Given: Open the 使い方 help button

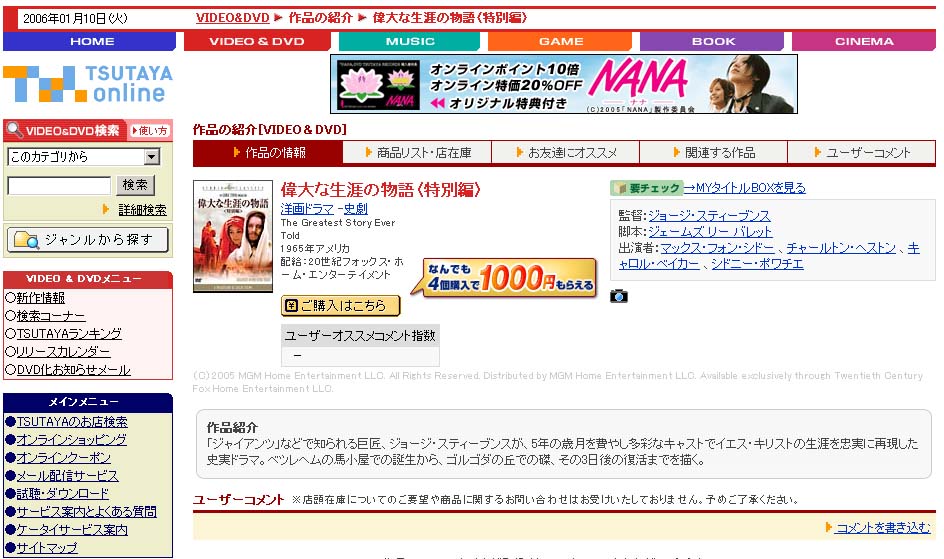Looking at the screenshot, I should point(151,131).
